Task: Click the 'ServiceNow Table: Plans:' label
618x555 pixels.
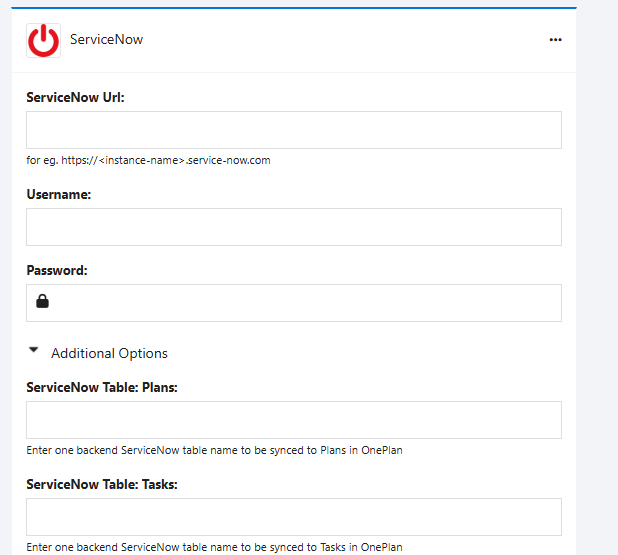Action: point(102,387)
